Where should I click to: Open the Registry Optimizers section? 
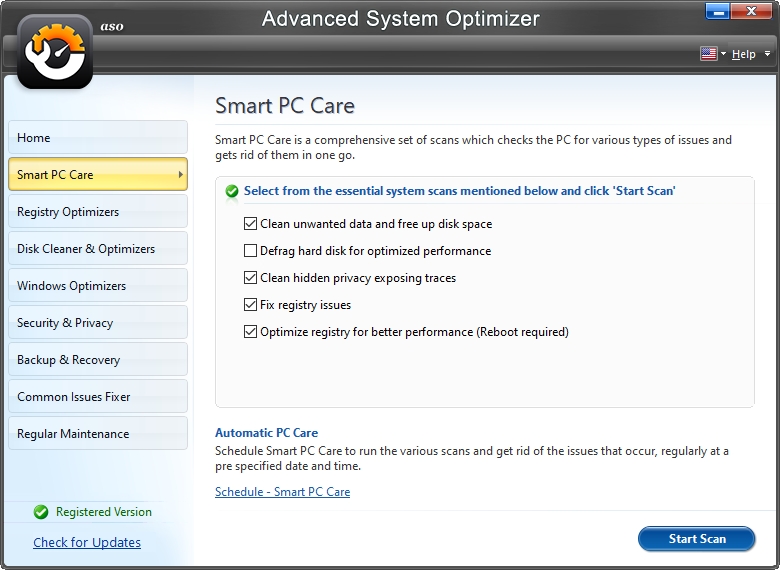(x=98, y=211)
